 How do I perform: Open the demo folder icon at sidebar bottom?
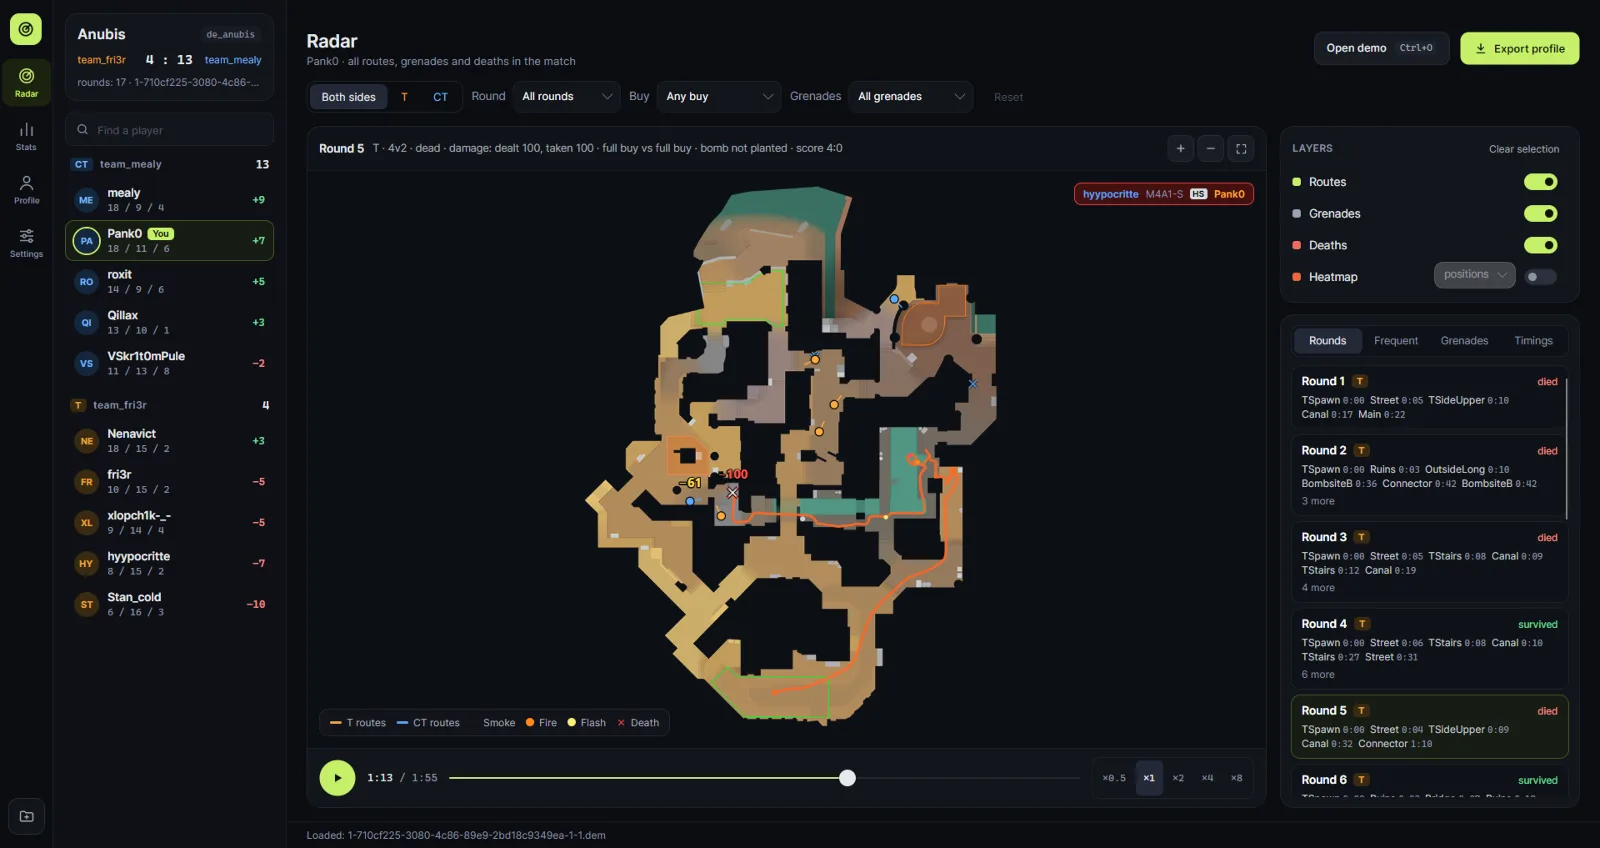click(x=26, y=816)
